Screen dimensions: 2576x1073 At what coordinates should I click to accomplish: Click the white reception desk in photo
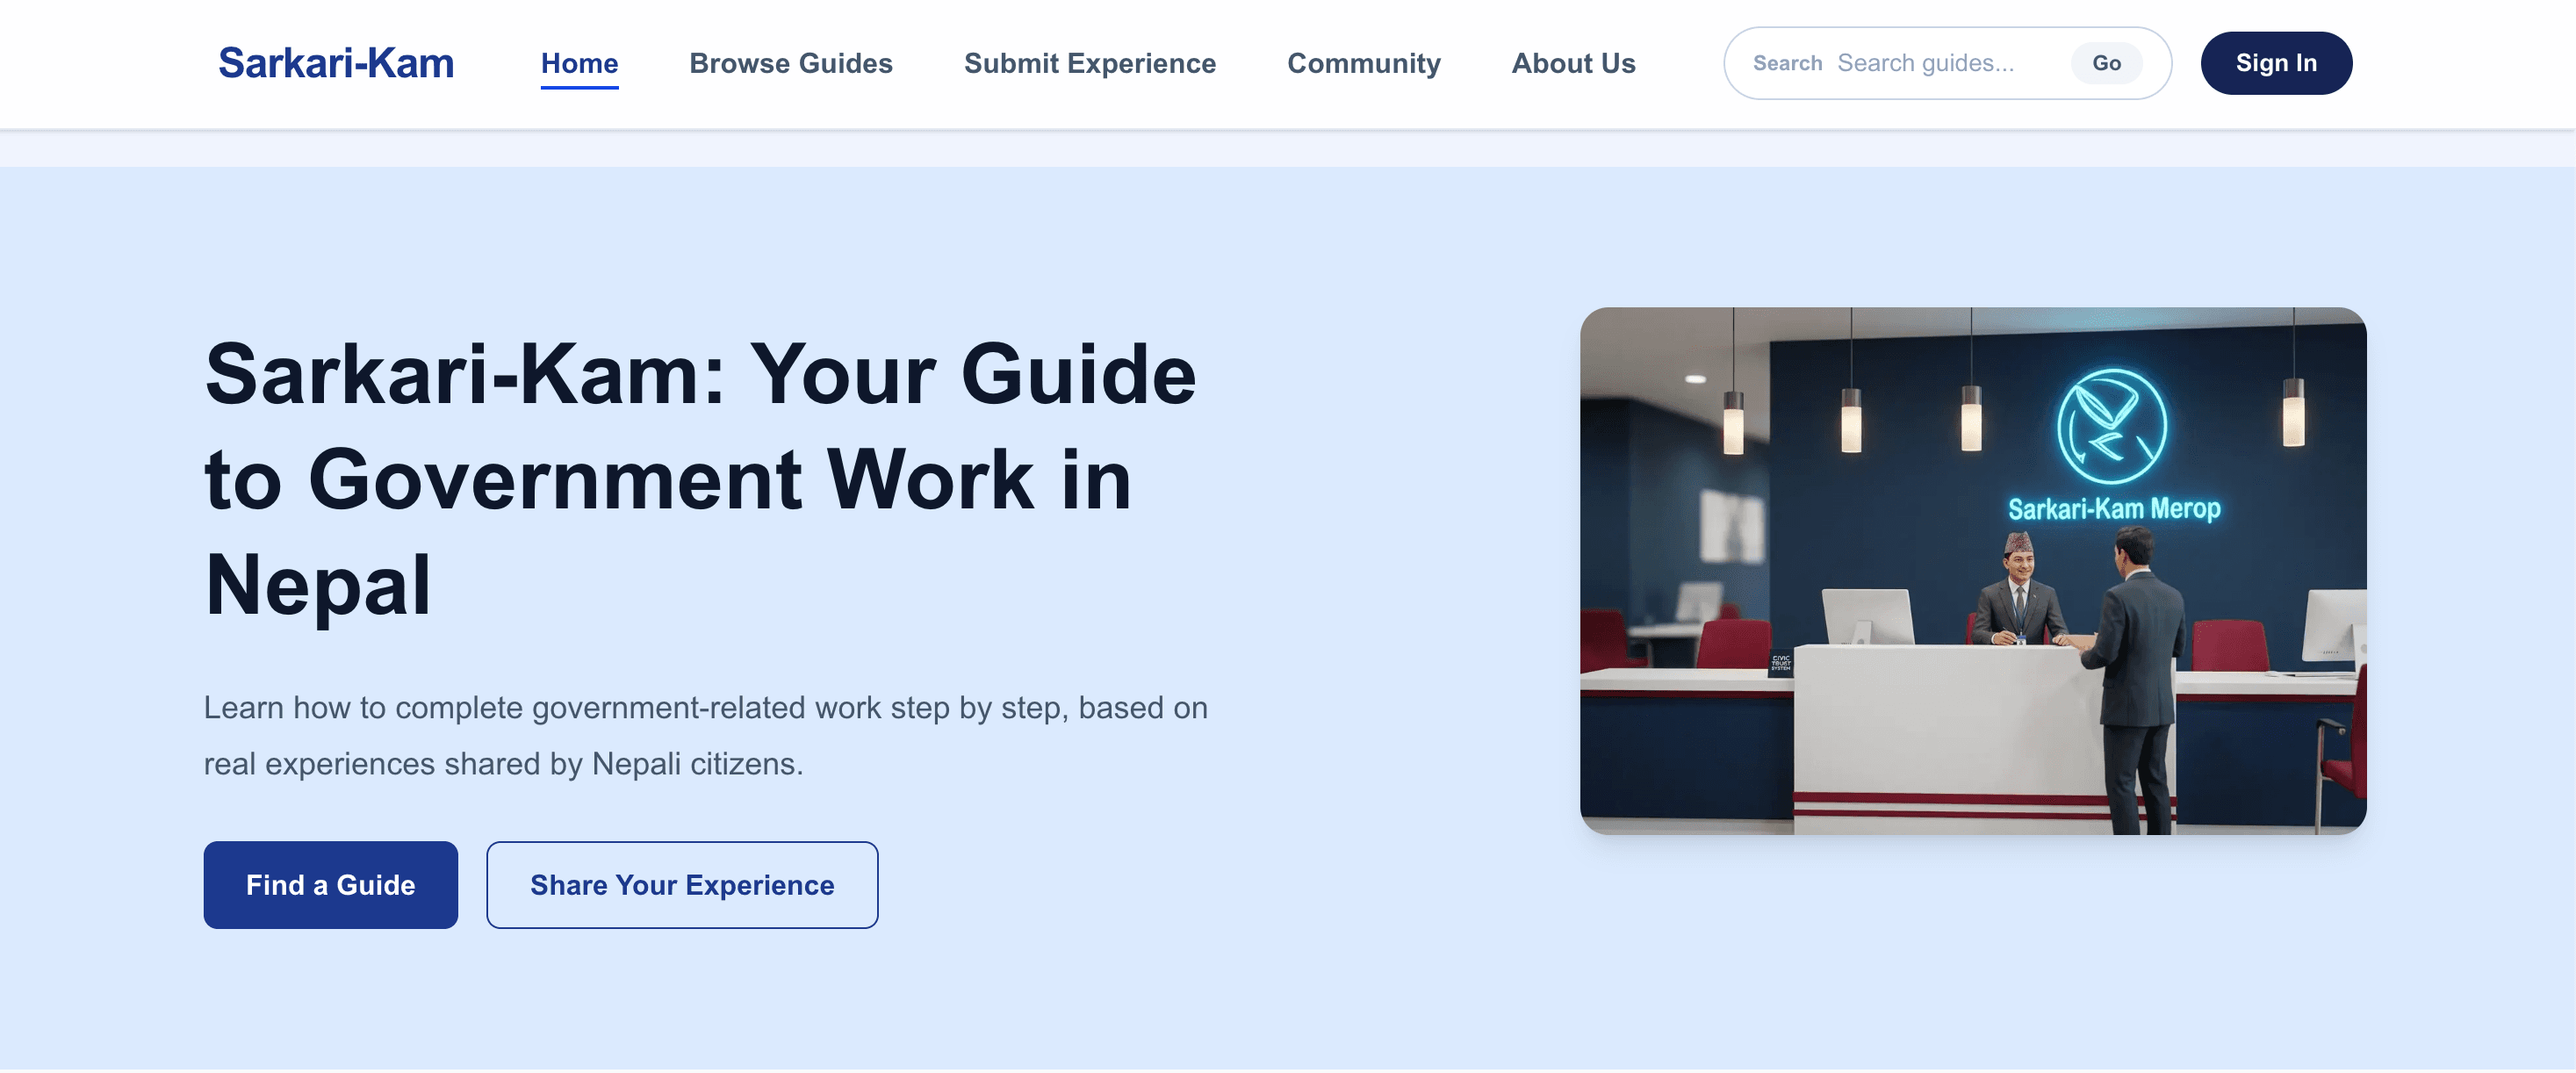click(x=1950, y=737)
